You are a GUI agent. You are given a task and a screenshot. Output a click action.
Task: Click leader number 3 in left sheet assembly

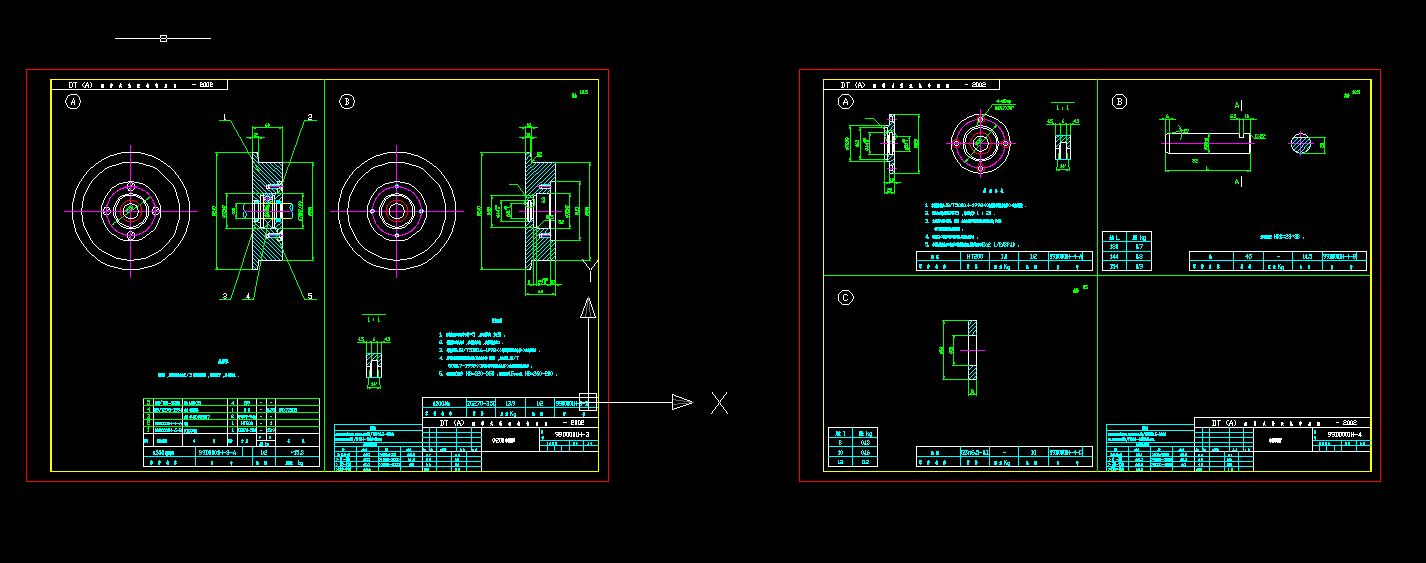click(226, 296)
